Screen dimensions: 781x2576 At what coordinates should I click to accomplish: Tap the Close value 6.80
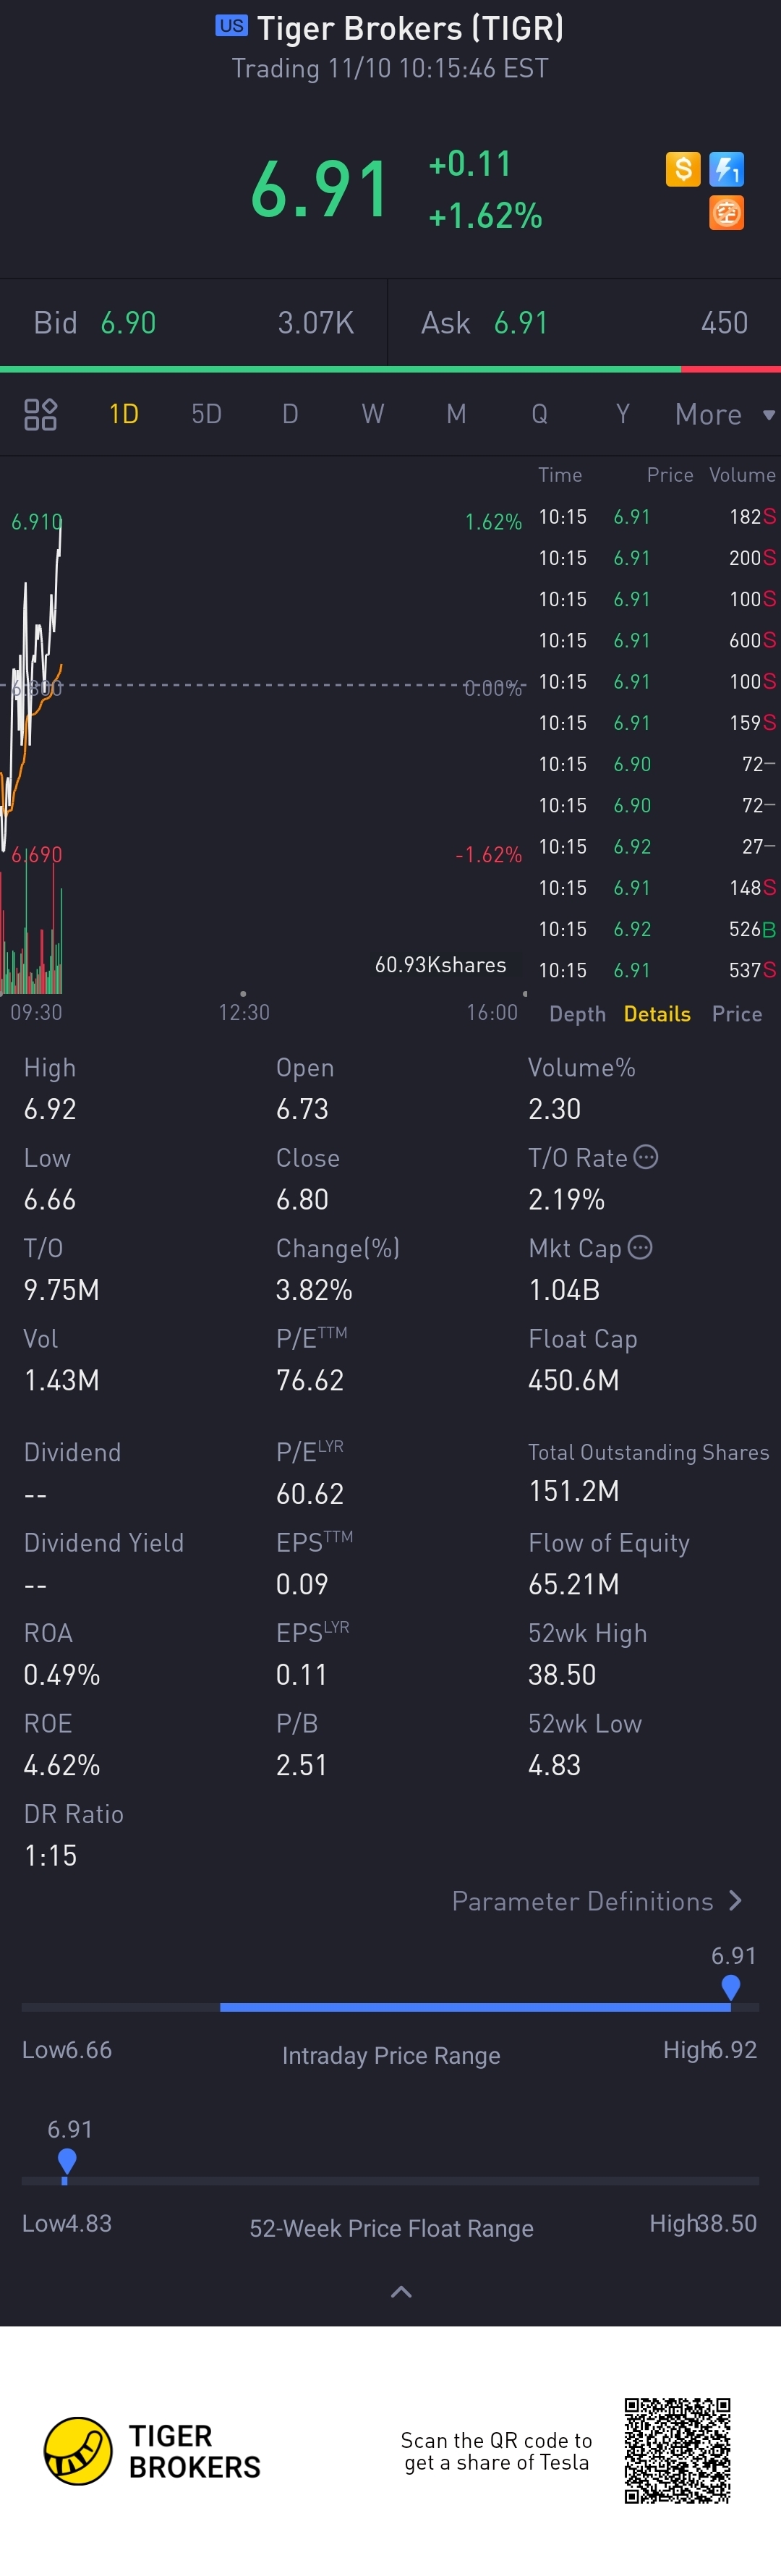[x=302, y=1199]
